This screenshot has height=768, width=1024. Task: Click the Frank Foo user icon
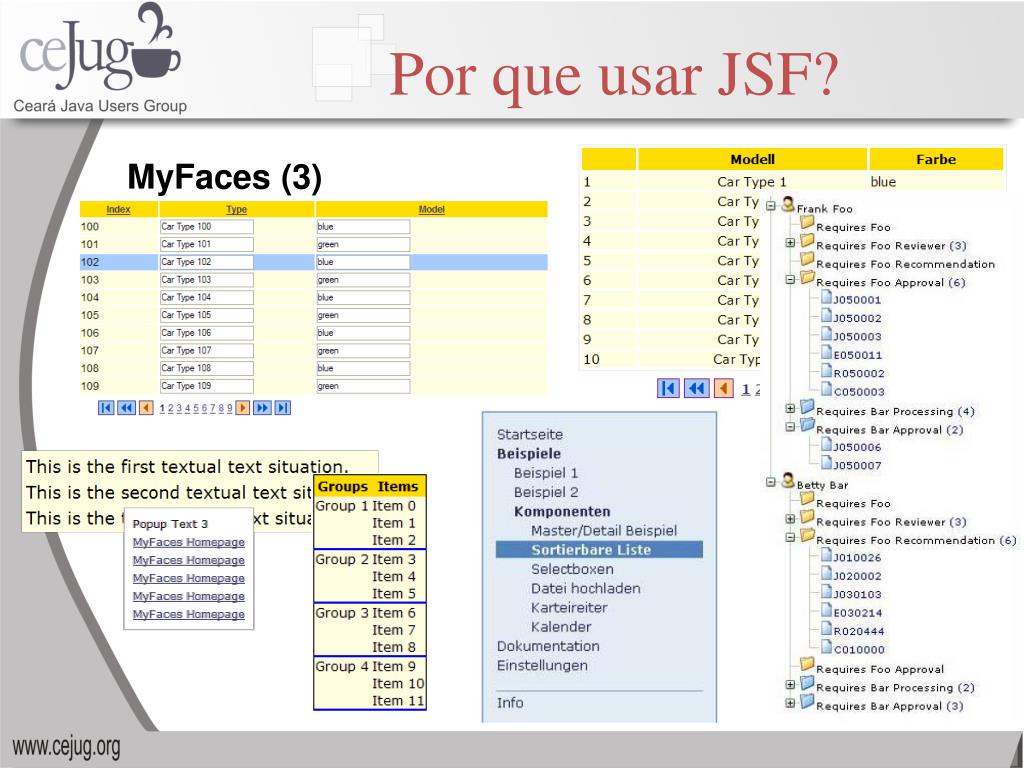click(x=788, y=204)
